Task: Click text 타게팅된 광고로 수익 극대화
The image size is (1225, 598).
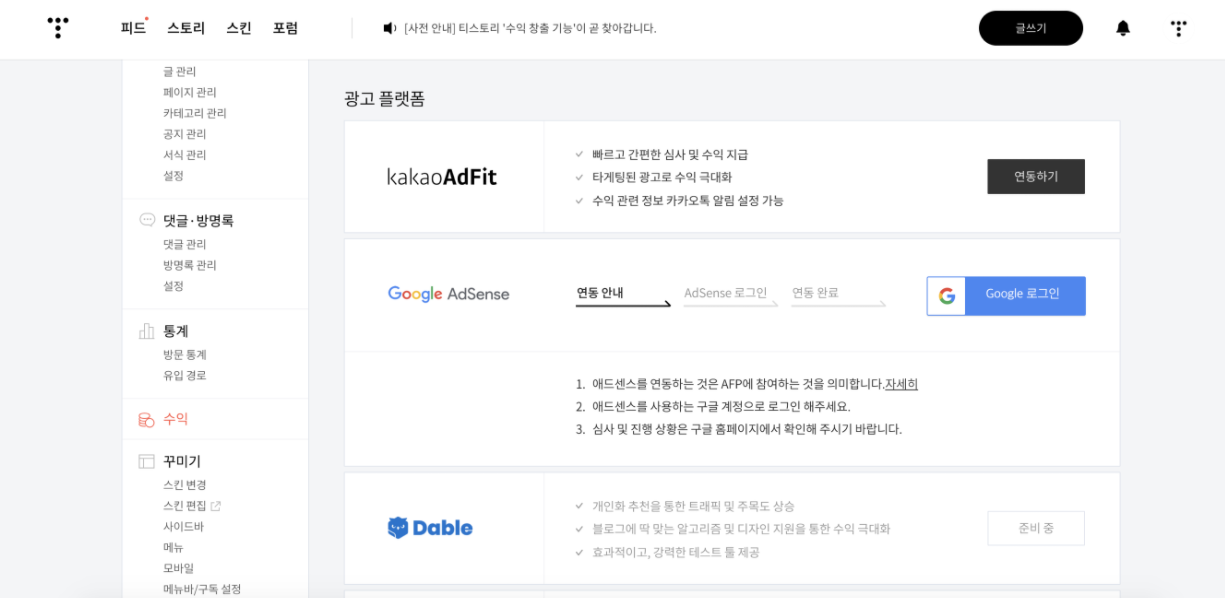Action: (x=662, y=177)
